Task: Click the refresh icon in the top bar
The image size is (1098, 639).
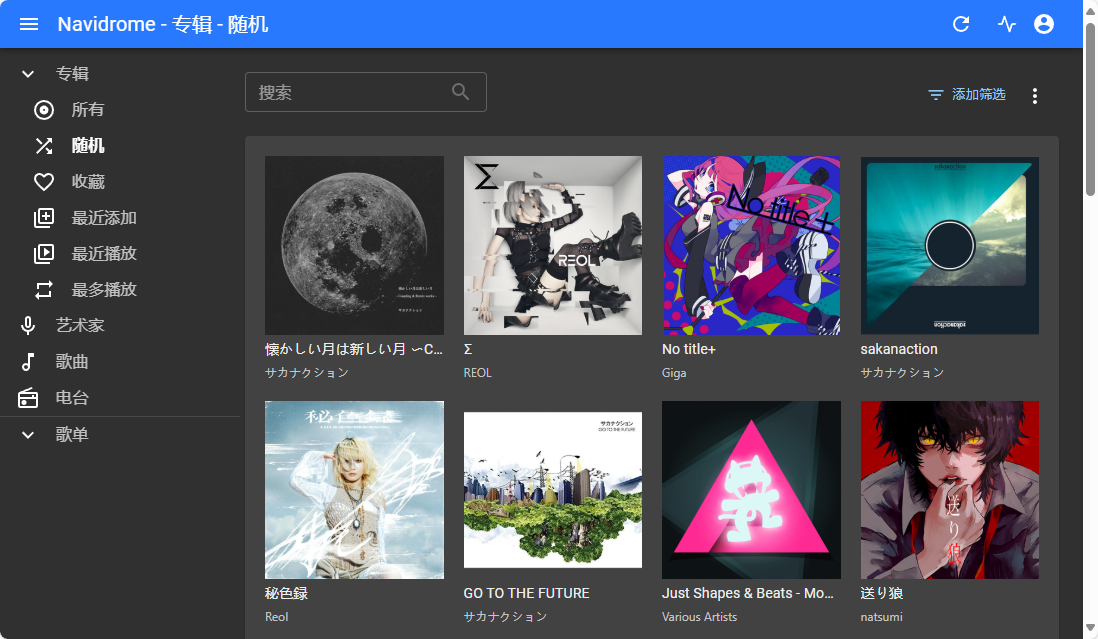Action: (961, 24)
